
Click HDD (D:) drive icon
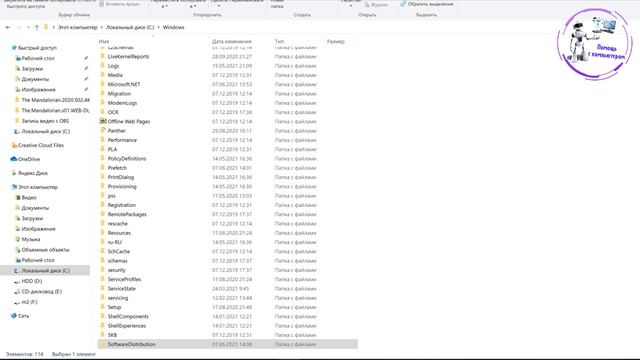coord(17,281)
